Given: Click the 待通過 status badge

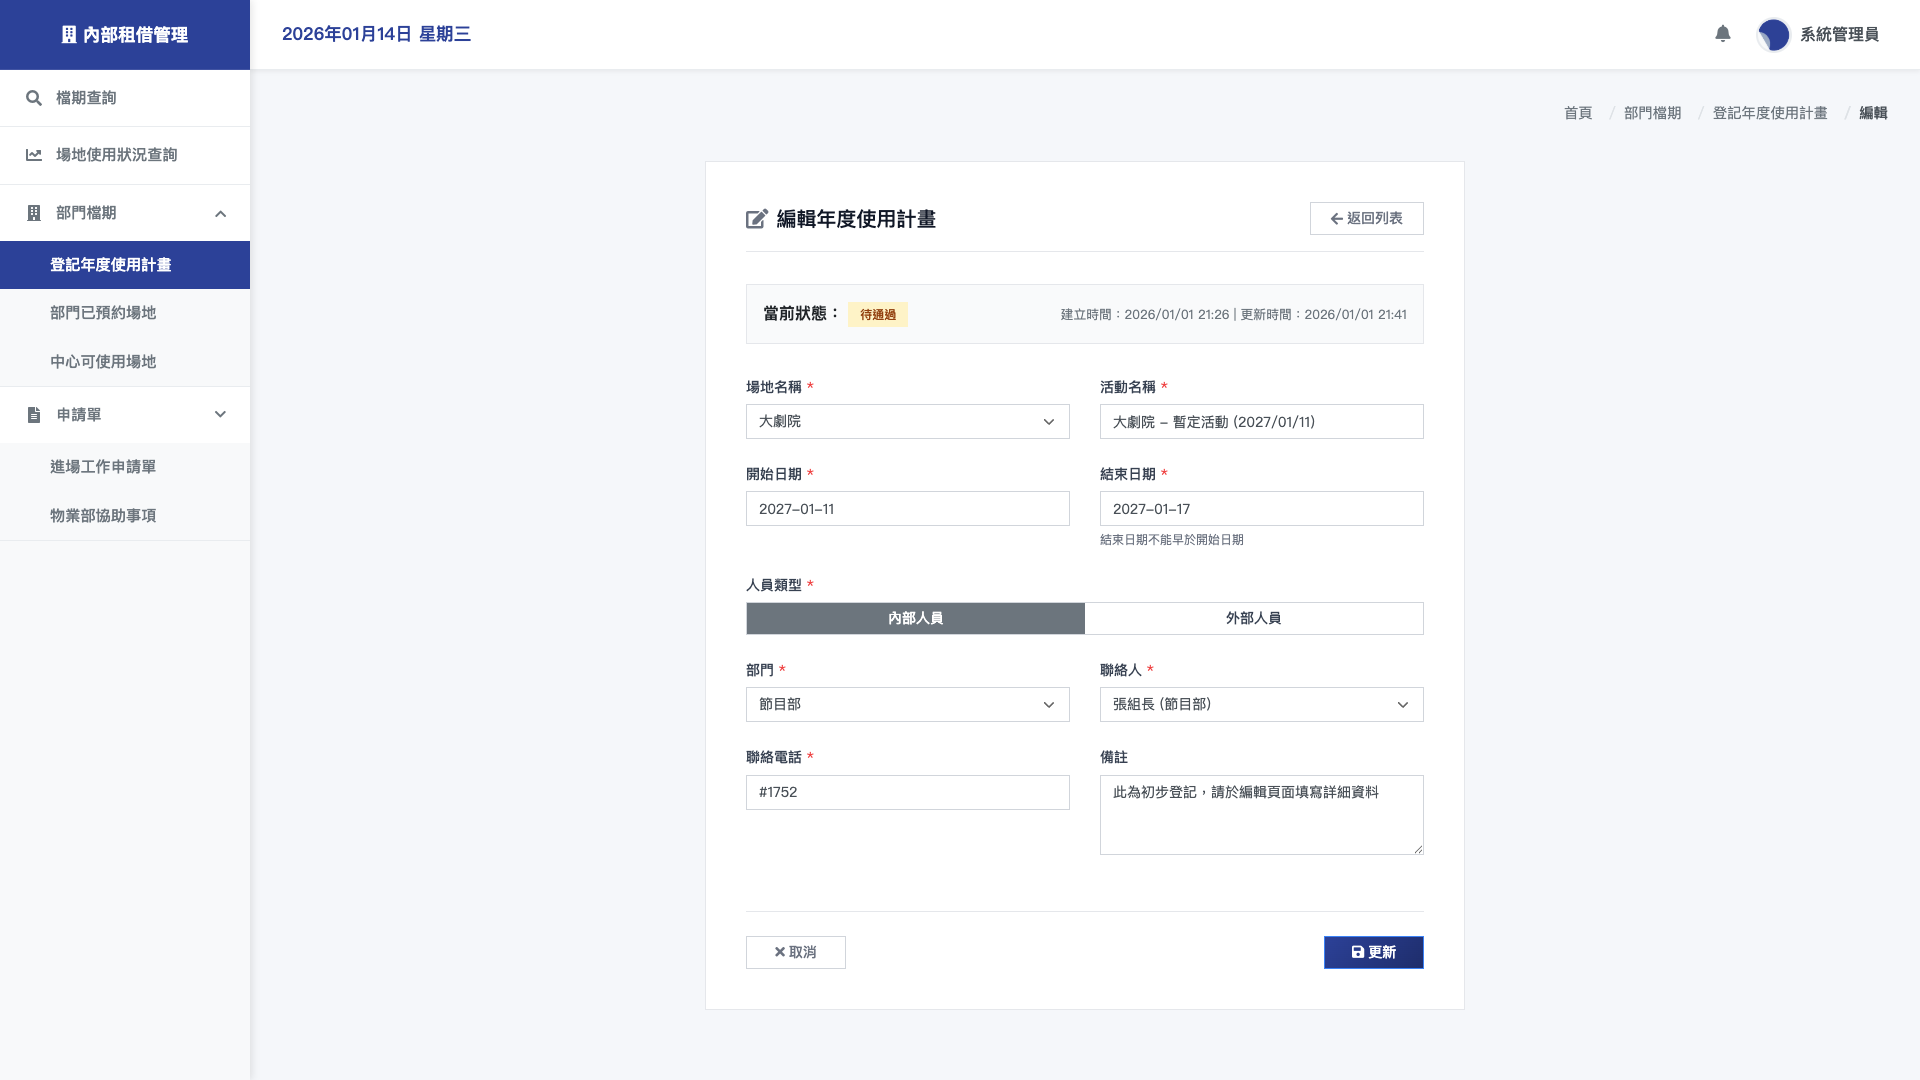Looking at the screenshot, I should pyautogui.click(x=877, y=314).
